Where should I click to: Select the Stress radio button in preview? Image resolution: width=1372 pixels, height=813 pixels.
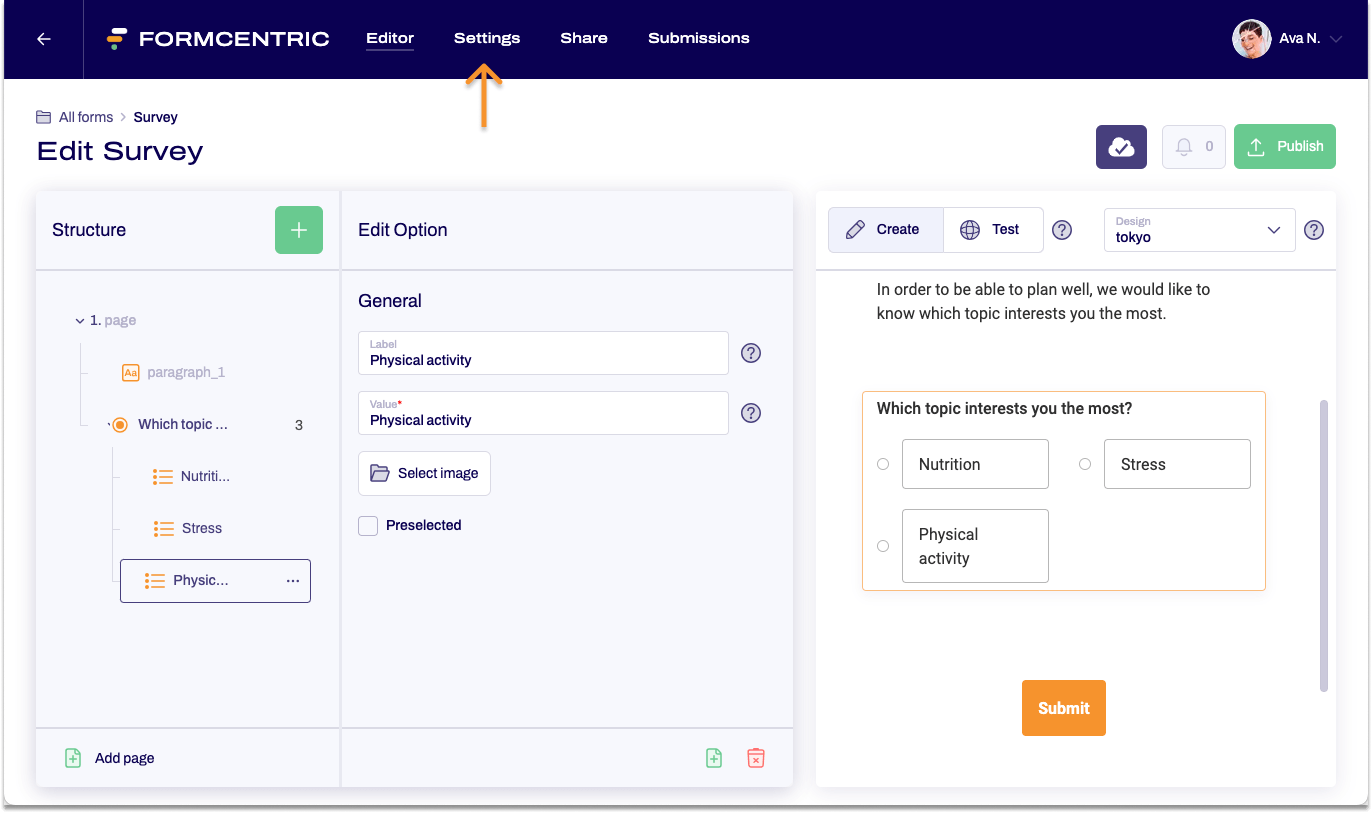click(1085, 464)
